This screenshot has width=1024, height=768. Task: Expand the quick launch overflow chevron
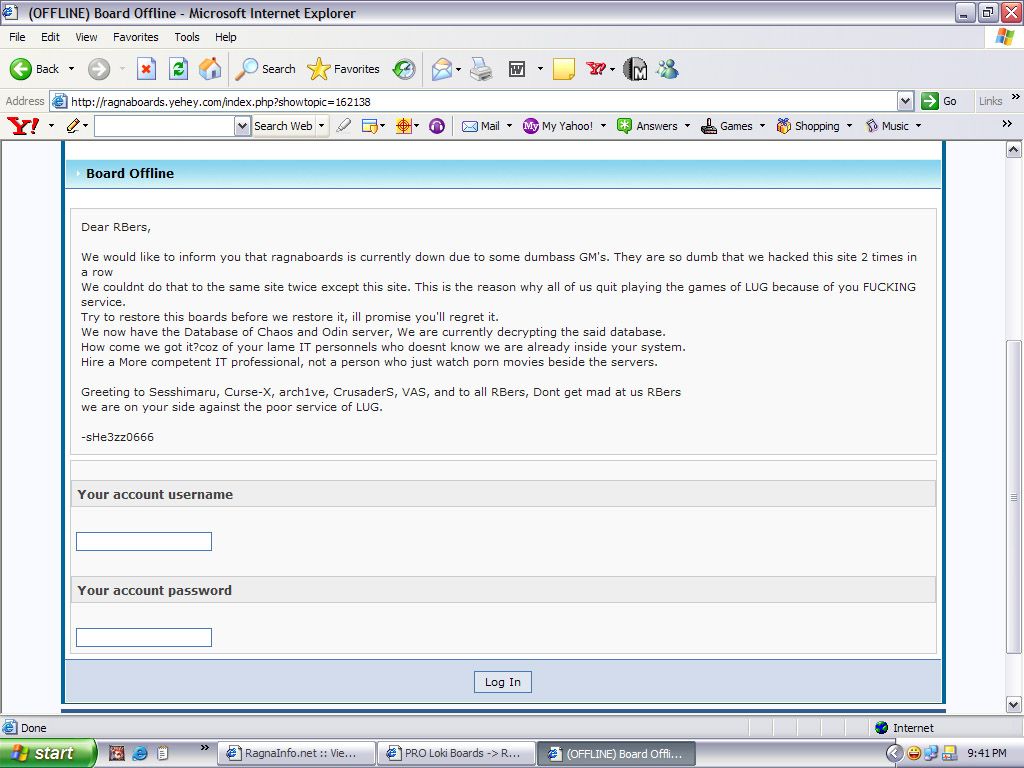tap(204, 748)
